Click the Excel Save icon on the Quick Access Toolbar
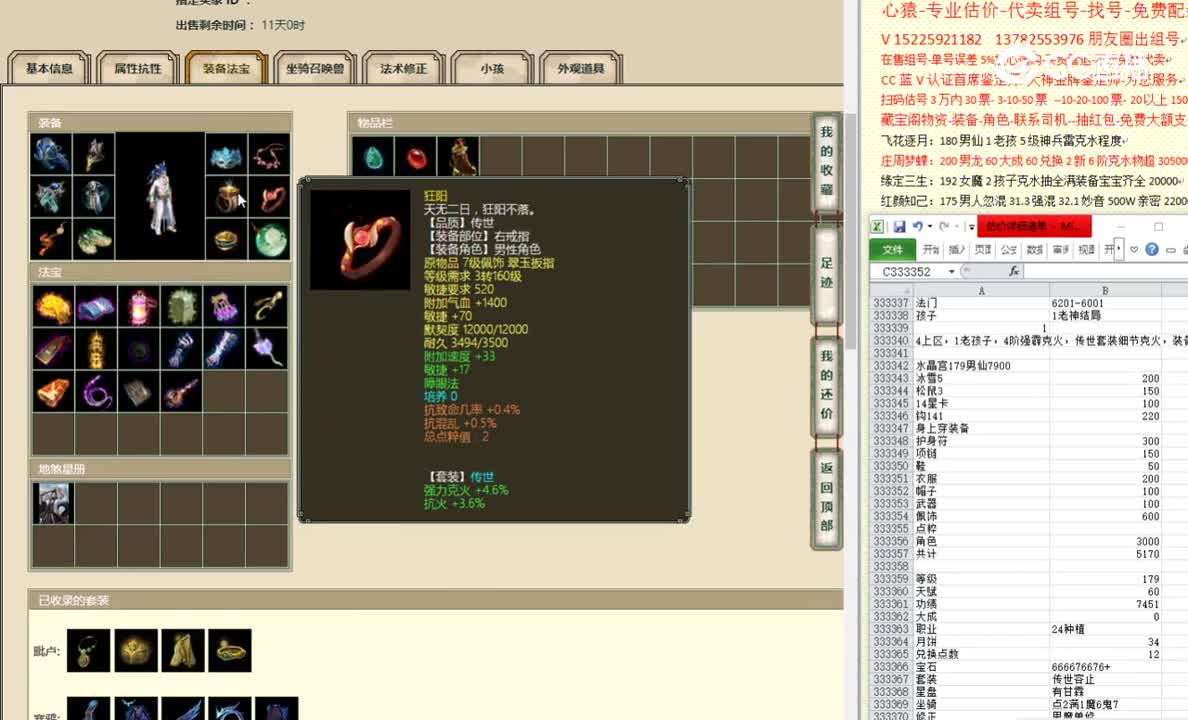 click(x=899, y=227)
